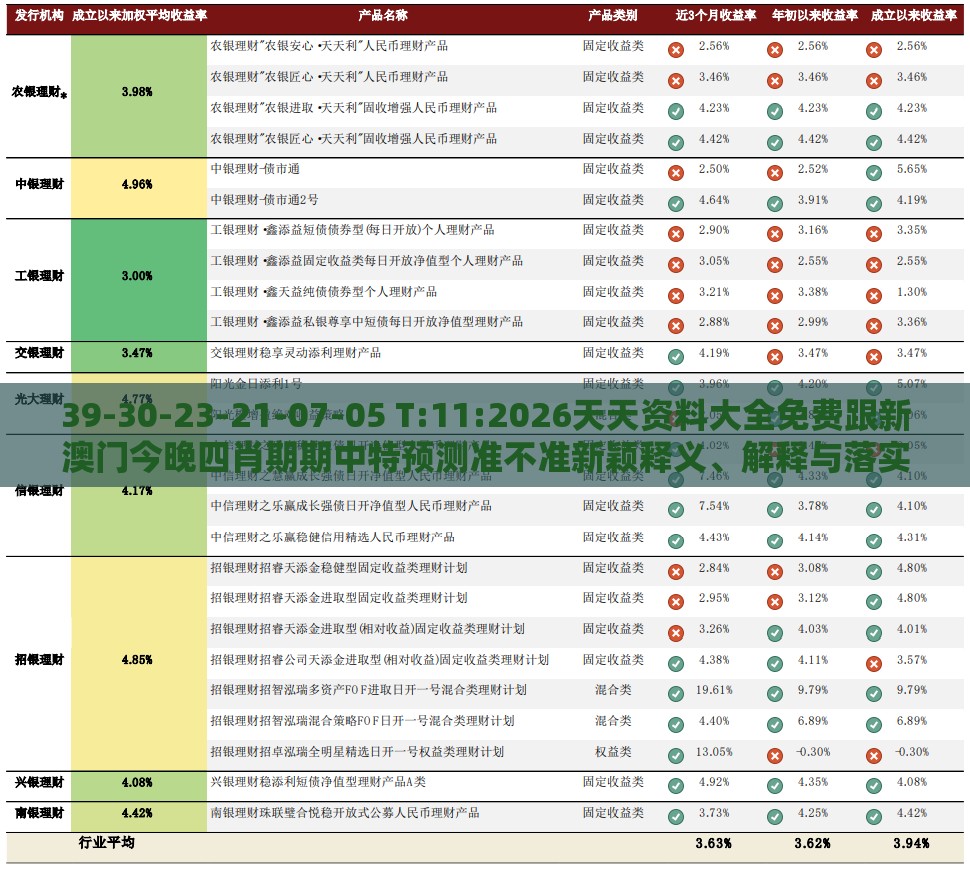Click red cross under 年初以来收益率 for 招卓泓瑞全明星
This screenshot has height=870, width=970.
point(775,756)
